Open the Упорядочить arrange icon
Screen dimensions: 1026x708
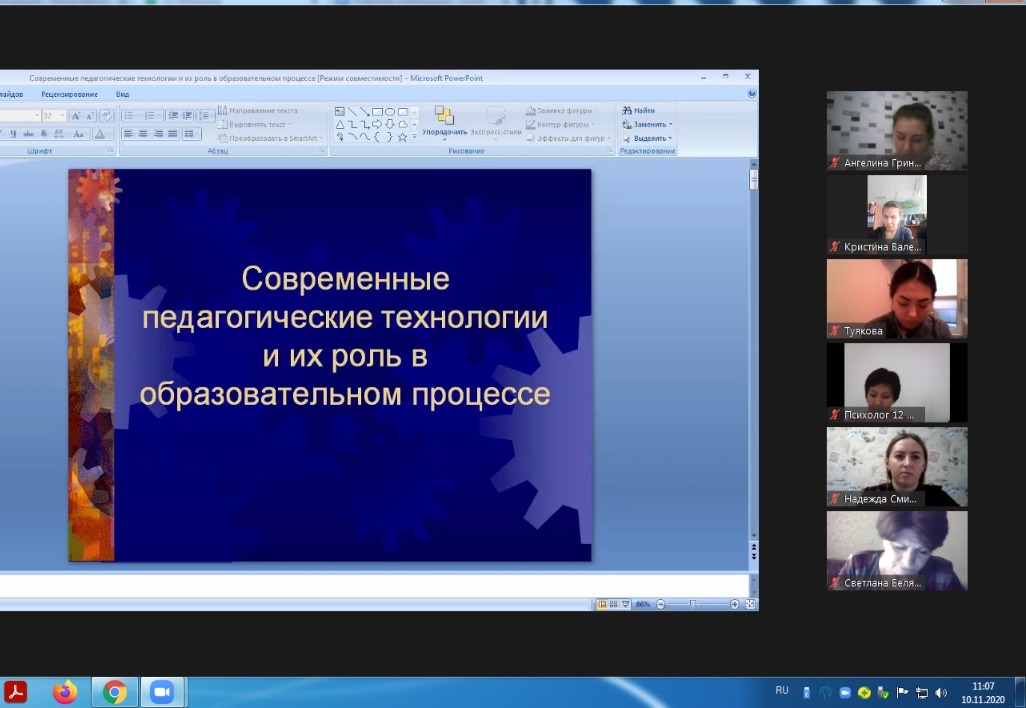(x=444, y=116)
